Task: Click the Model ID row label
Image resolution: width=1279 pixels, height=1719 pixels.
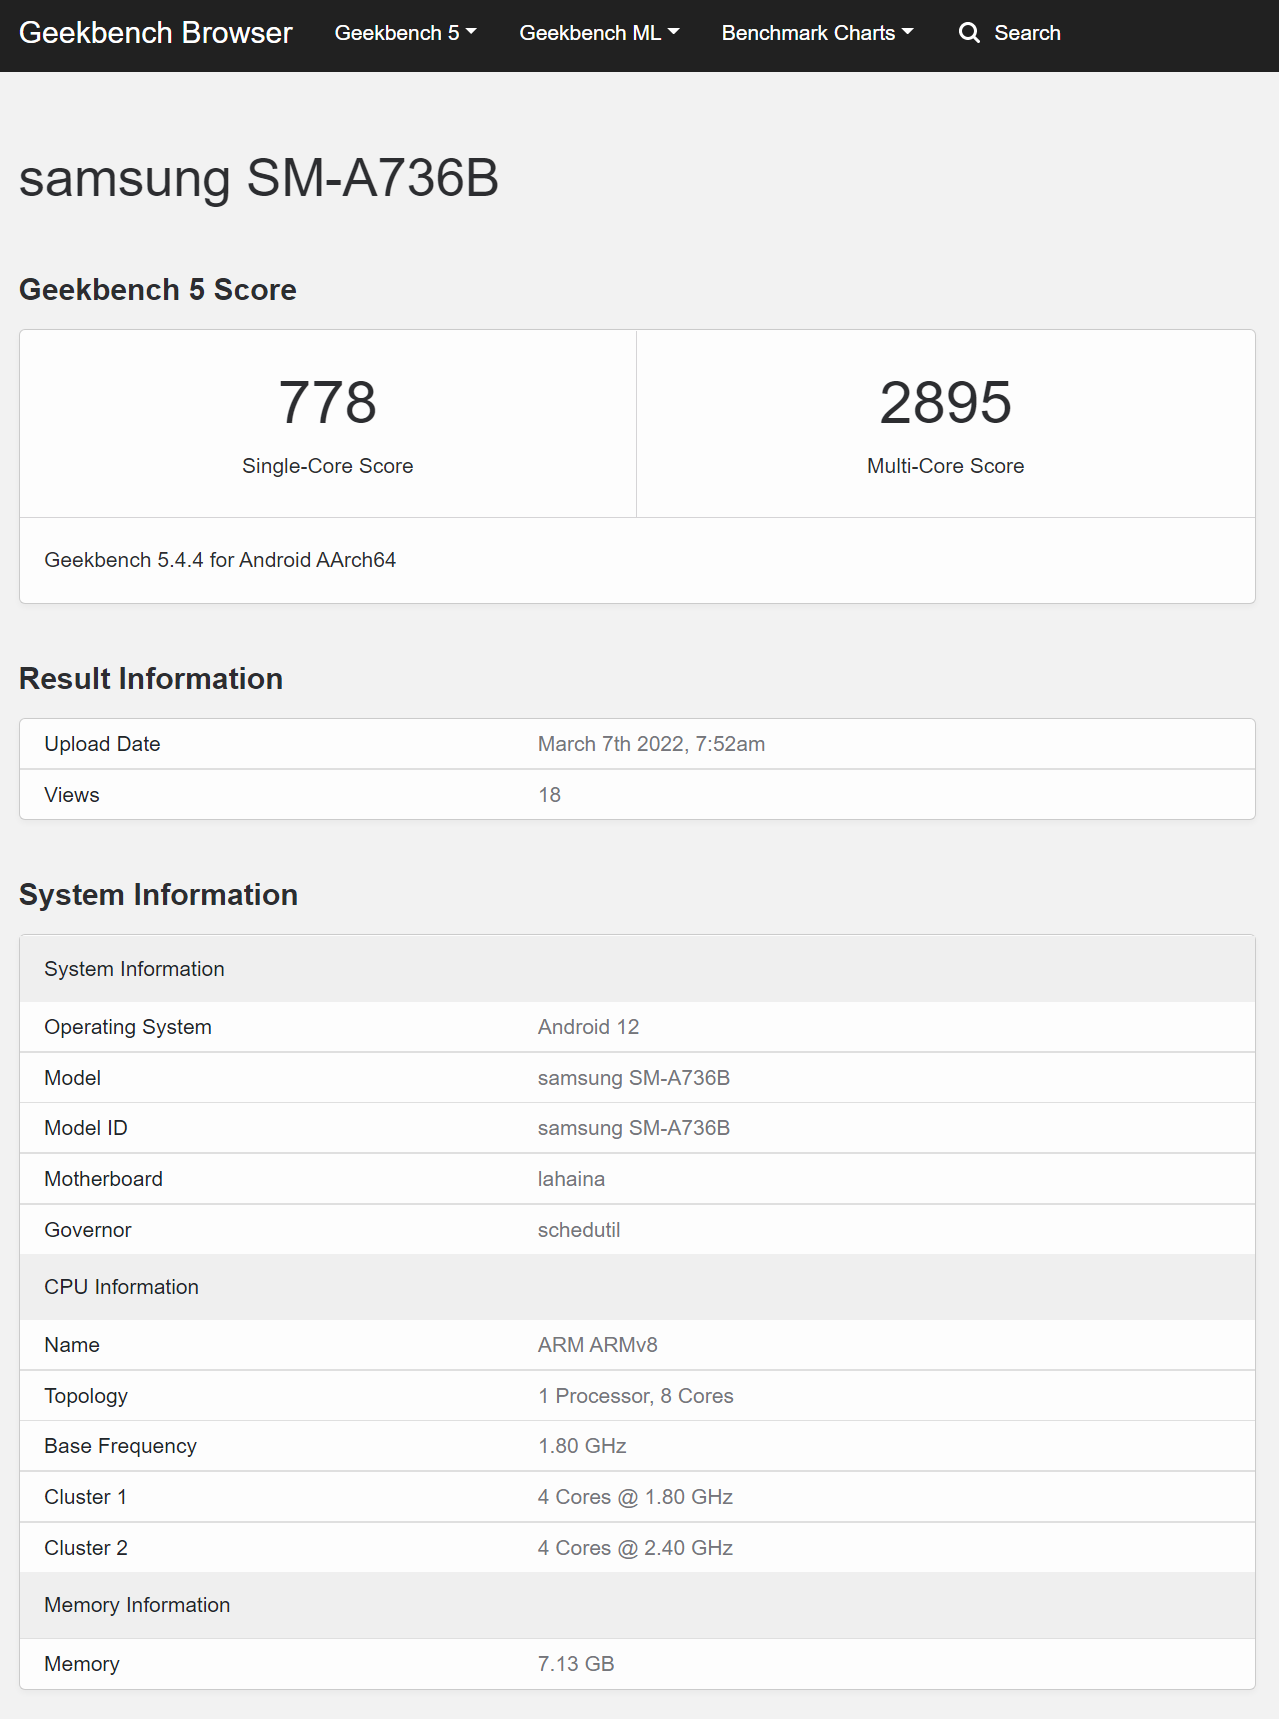Action: click(x=86, y=1128)
